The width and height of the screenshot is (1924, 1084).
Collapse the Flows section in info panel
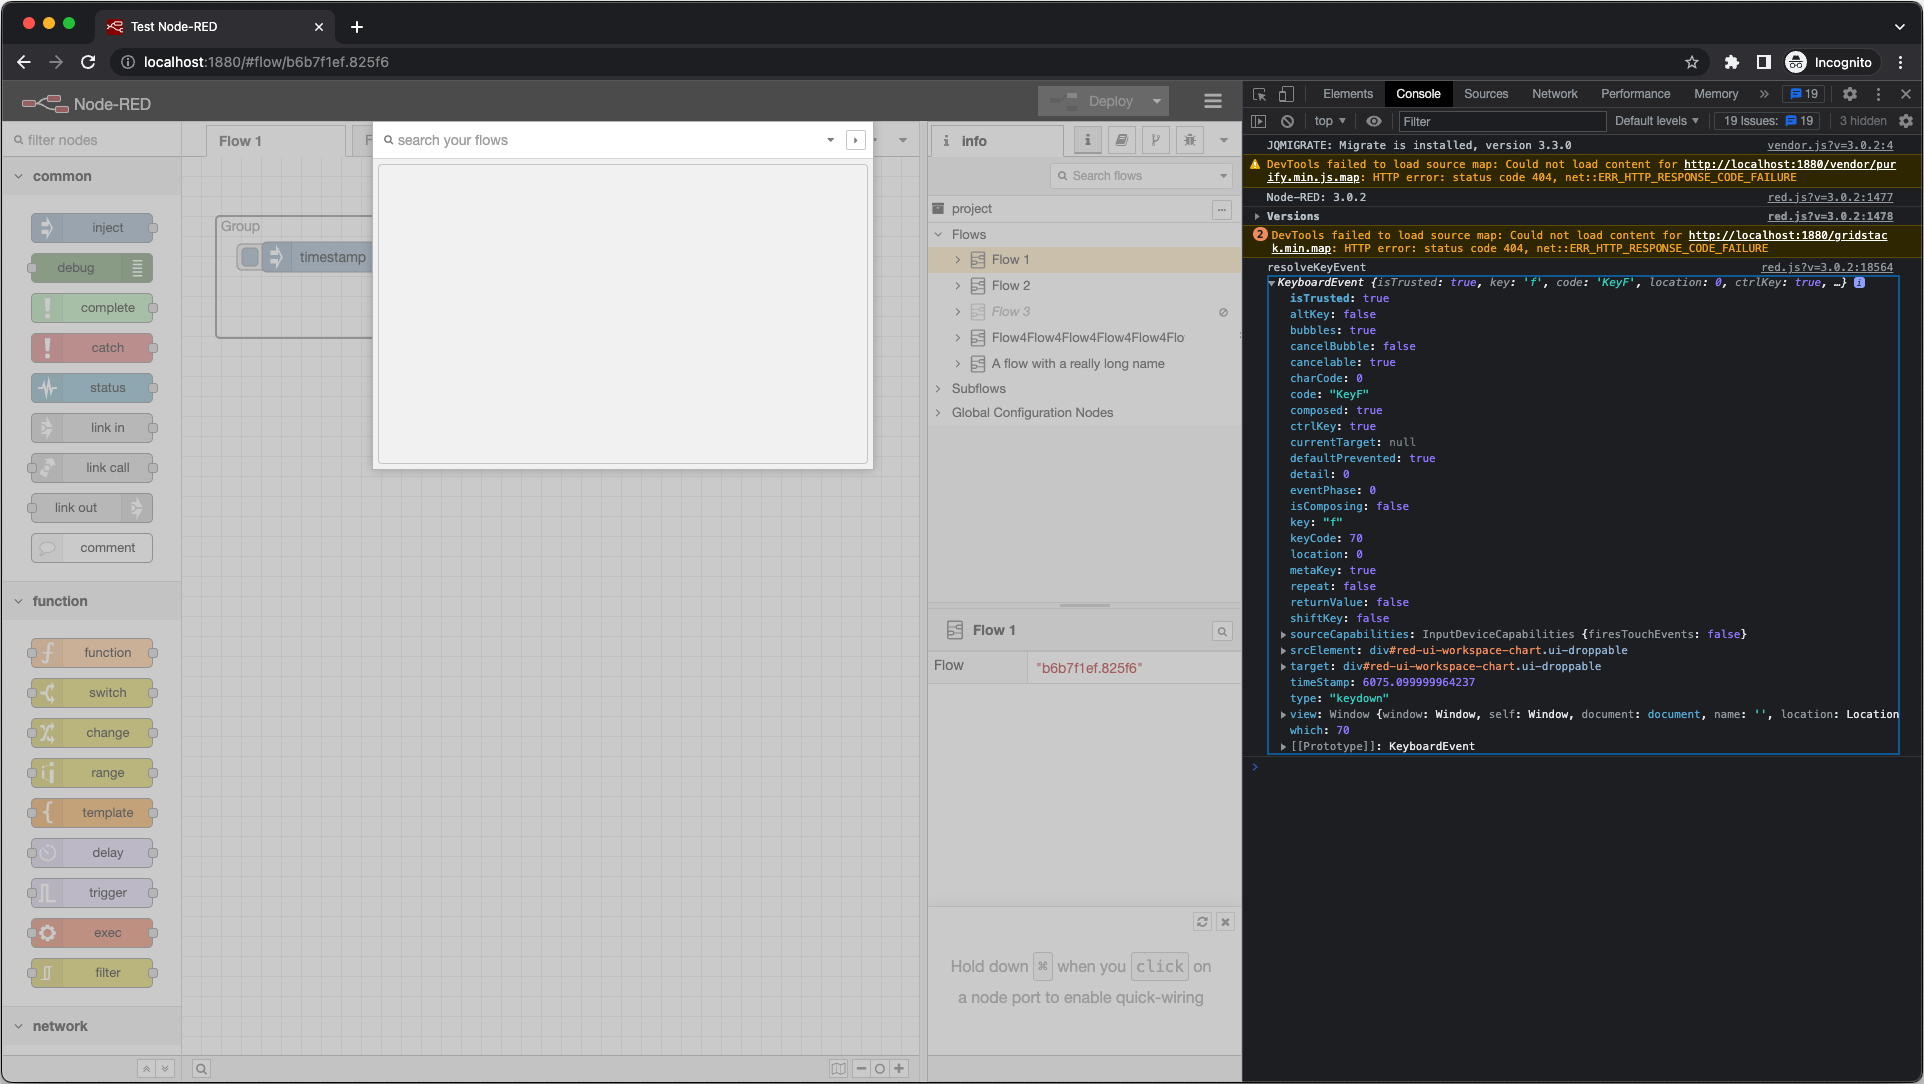939,233
